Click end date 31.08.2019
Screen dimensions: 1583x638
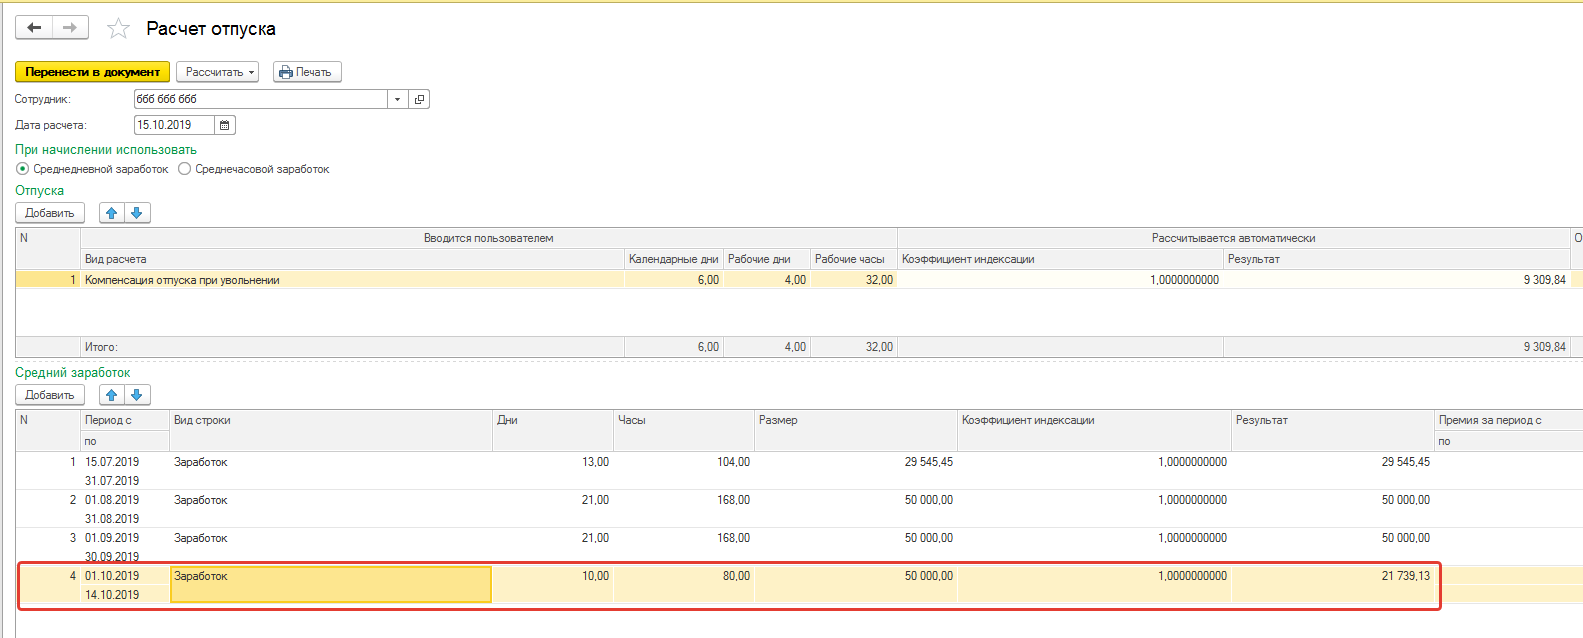click(112, 519)
